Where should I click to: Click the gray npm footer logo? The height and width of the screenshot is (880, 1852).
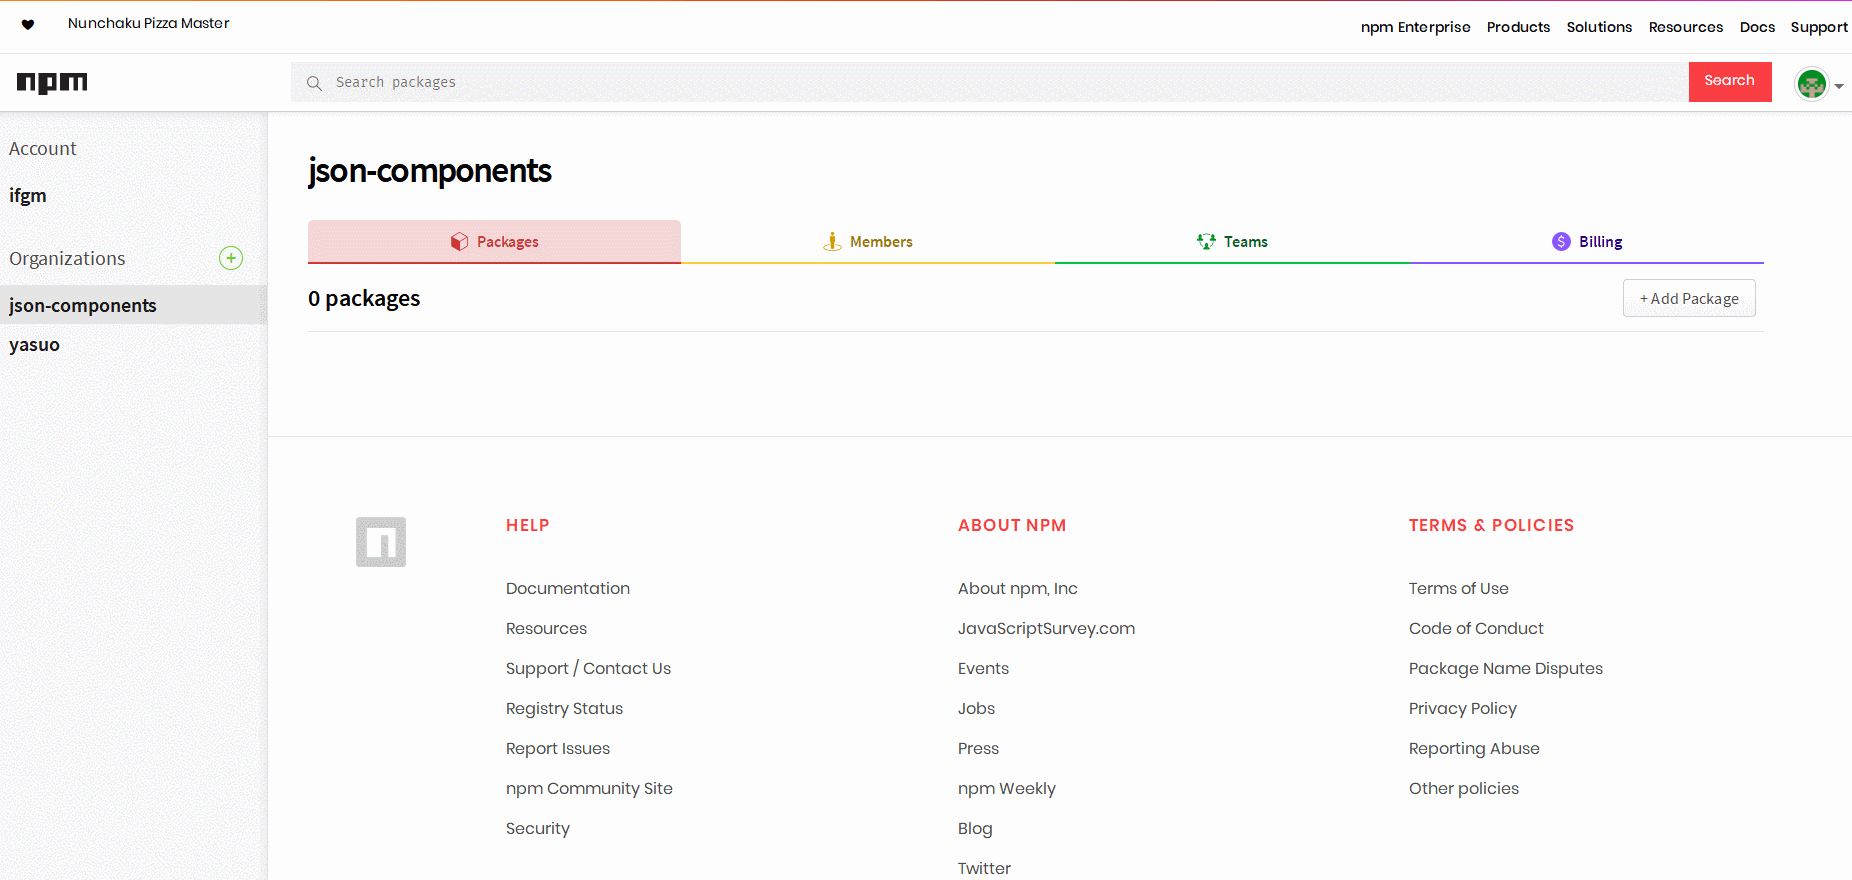click(x=381, y=542)
